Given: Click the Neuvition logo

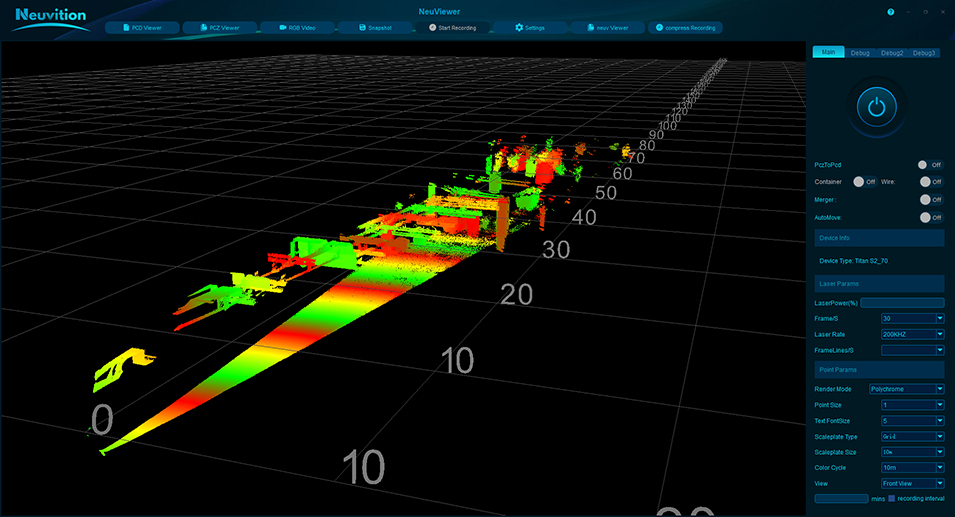Looking at the screenshot, I should 51,18.
